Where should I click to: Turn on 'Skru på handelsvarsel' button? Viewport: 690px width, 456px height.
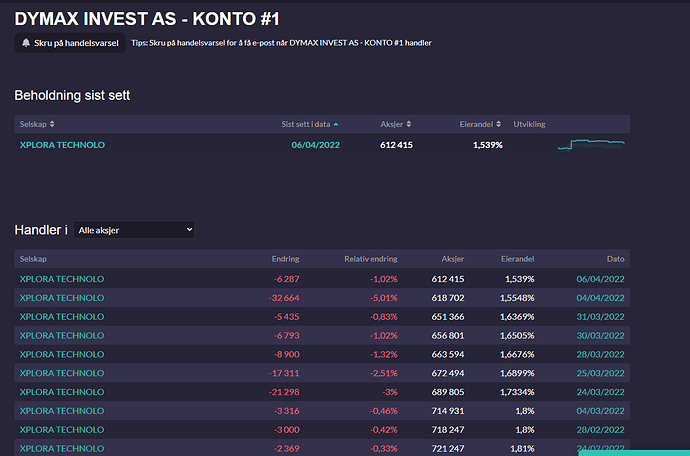70,43
